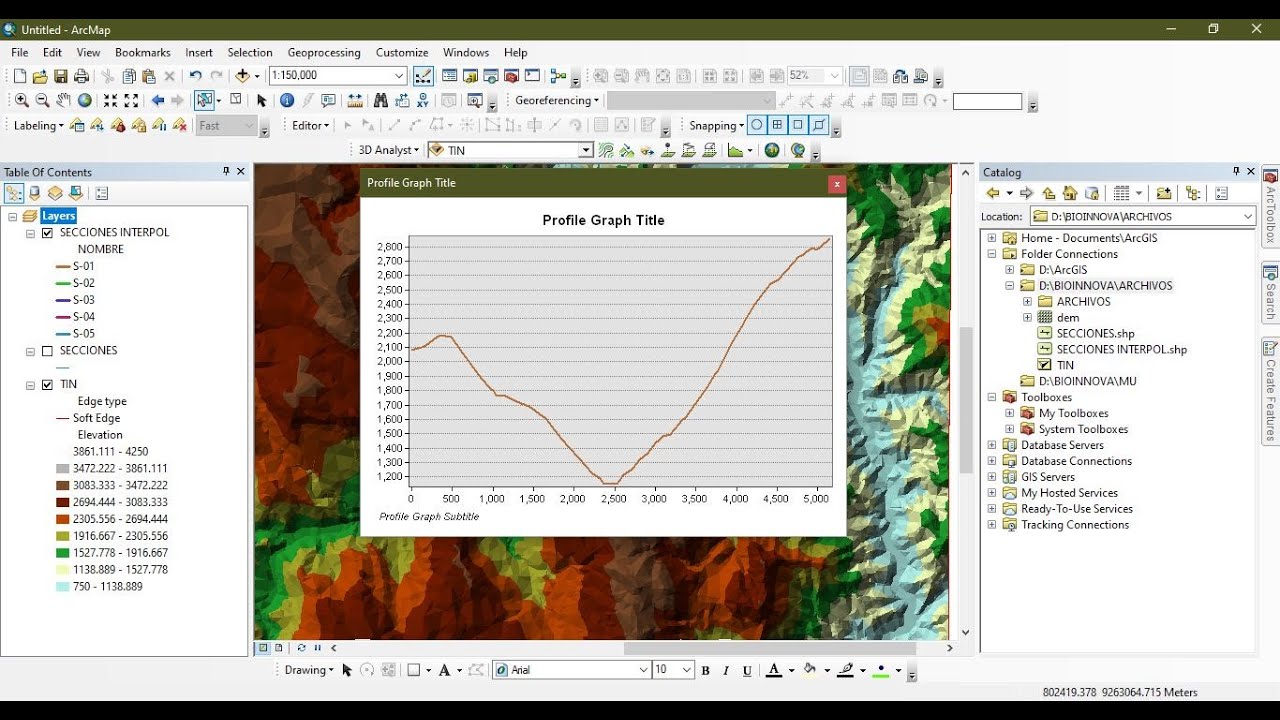Click the Open map document icon

coord(40,76)
